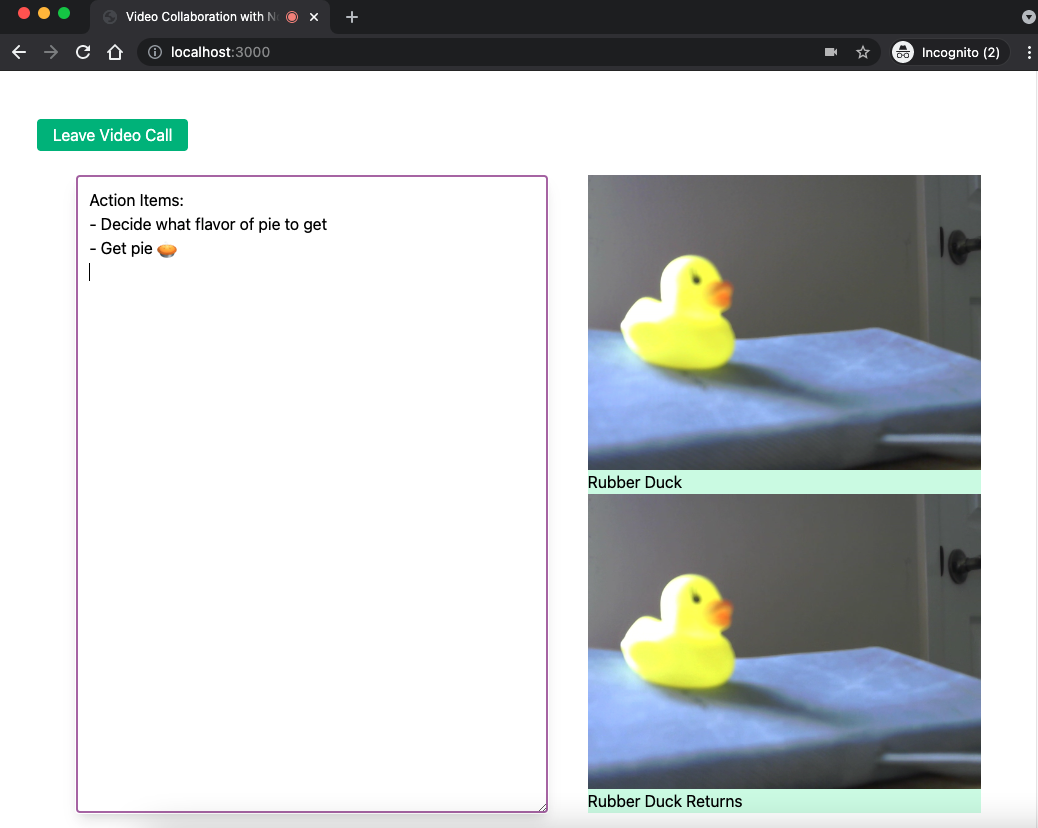The image size is (1038, 828).
Task: Open the Chrome three-dot menu
Action: 1029,52
